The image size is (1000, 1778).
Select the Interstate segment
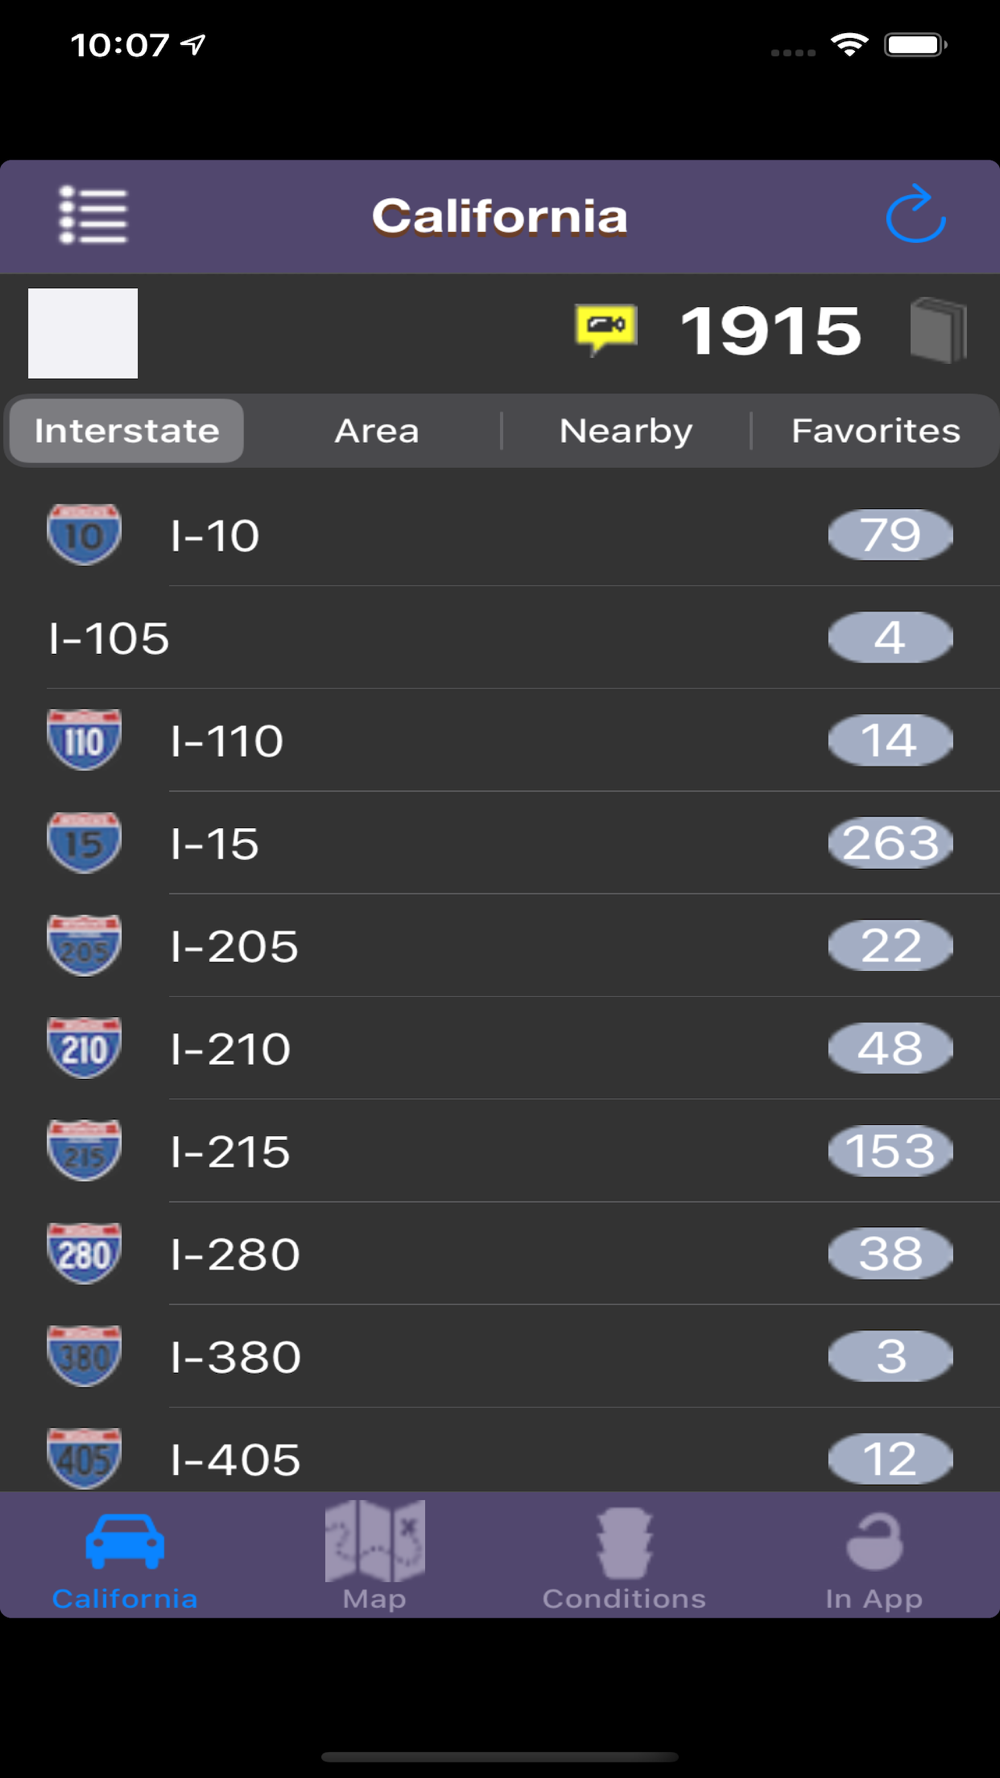pyautogui.click(x=127, y=431)
